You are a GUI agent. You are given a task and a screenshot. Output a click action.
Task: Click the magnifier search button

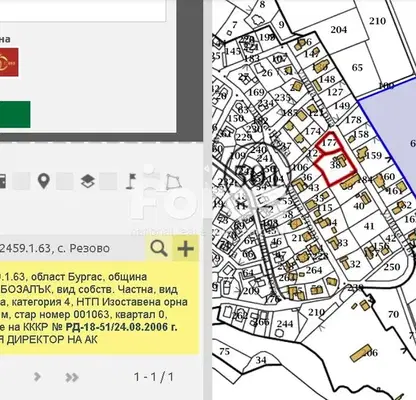(x=159, y=248)
